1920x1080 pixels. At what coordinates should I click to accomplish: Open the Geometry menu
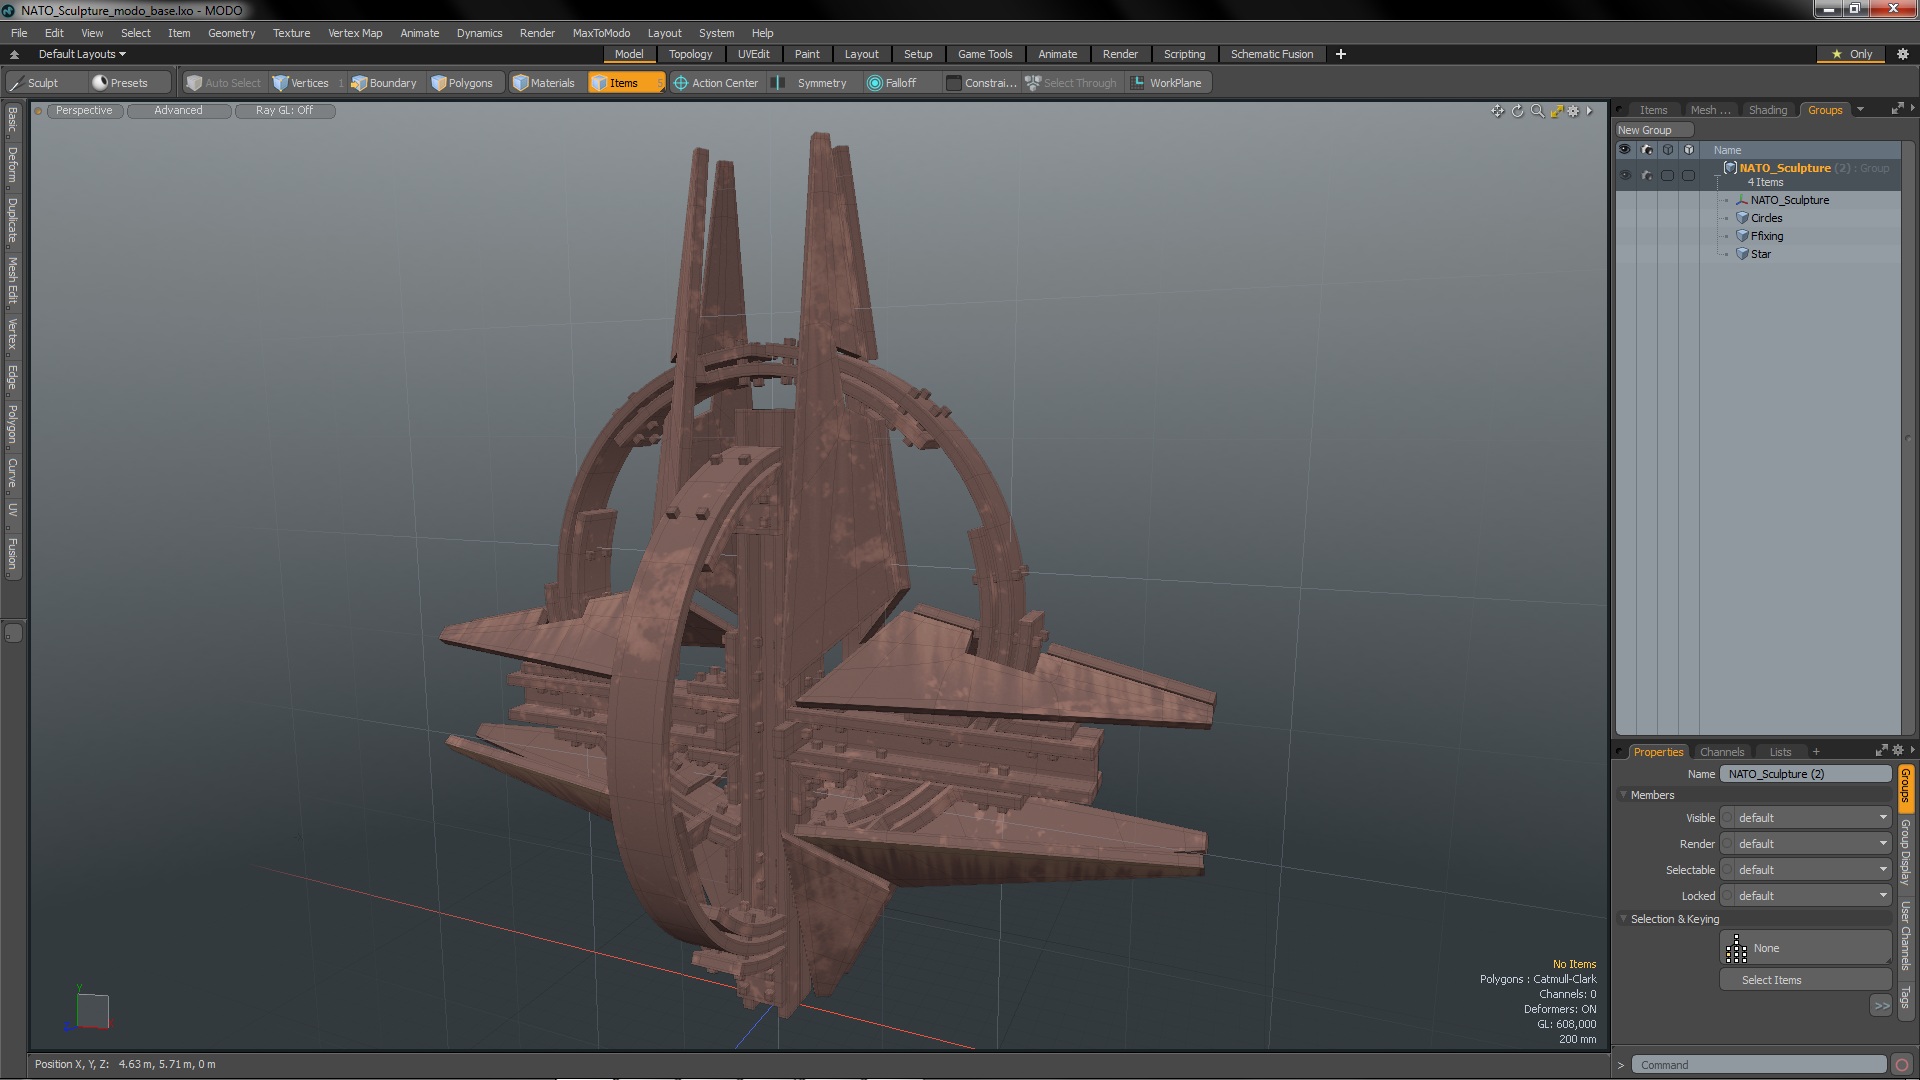tap(231, 33)
